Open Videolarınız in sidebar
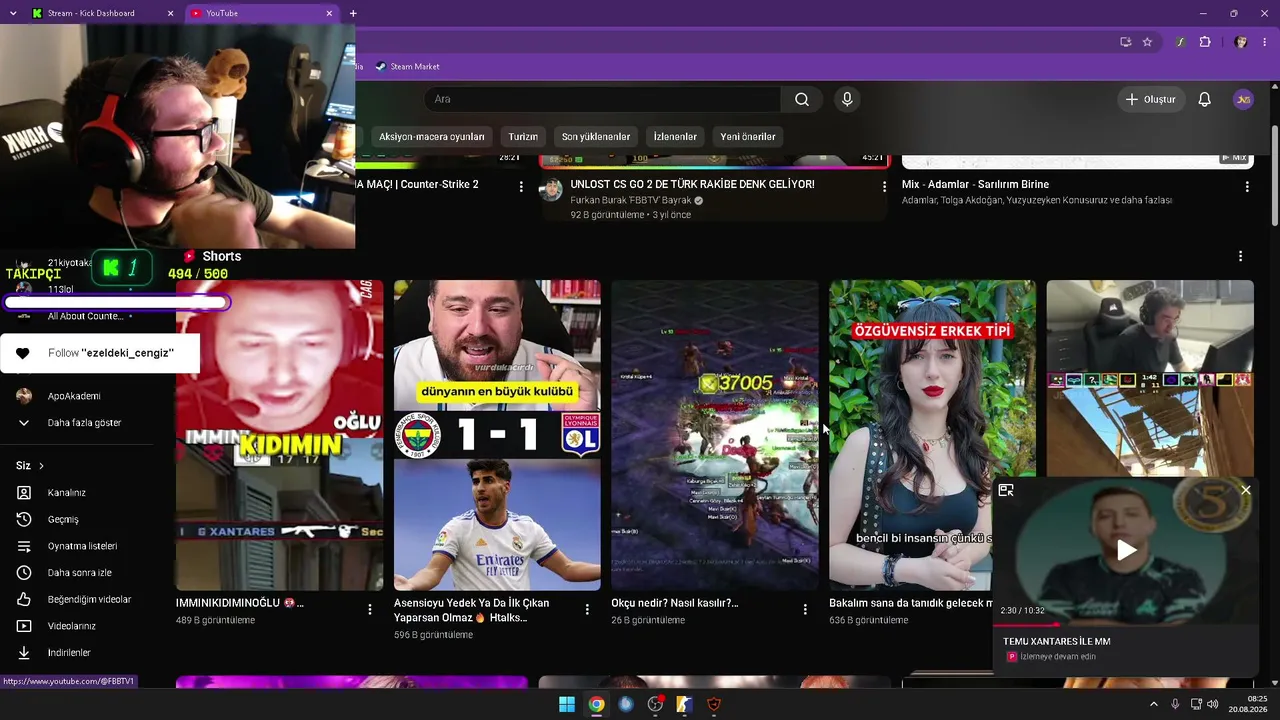 tap(72, 626)
